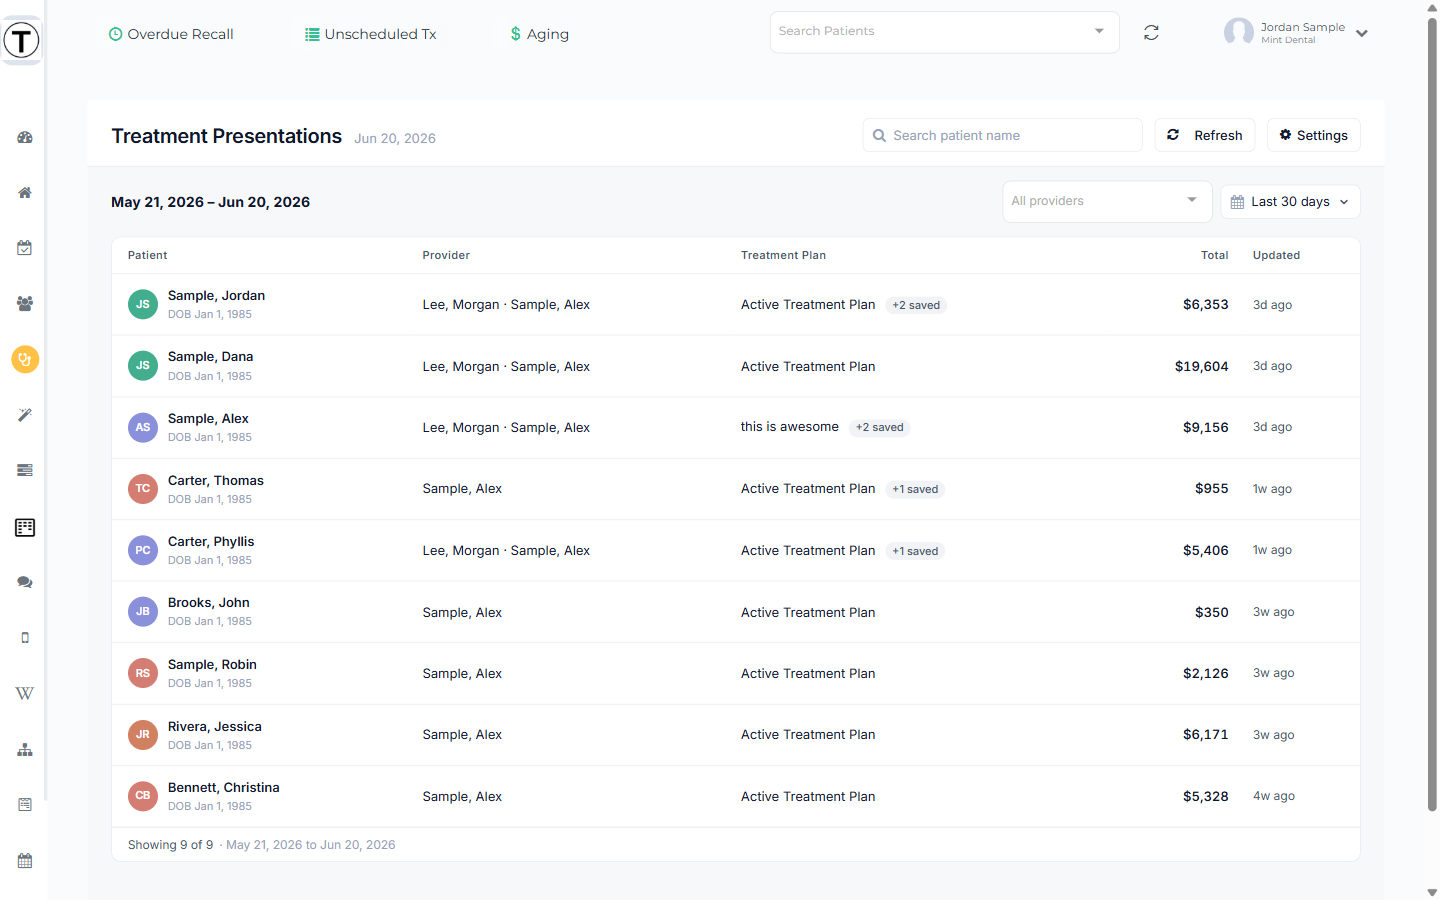Click +2 saved badge next to this is awesome
Image resolution: width=1440 pixels, height=900 pixels.
(880, 427)
